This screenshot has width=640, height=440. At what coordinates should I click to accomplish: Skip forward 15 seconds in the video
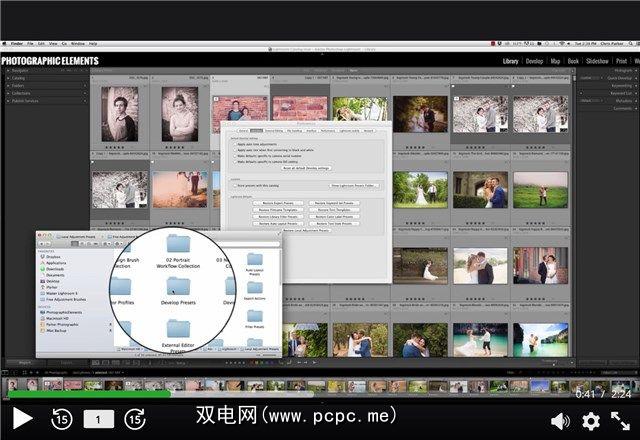(x=135, y=419)
